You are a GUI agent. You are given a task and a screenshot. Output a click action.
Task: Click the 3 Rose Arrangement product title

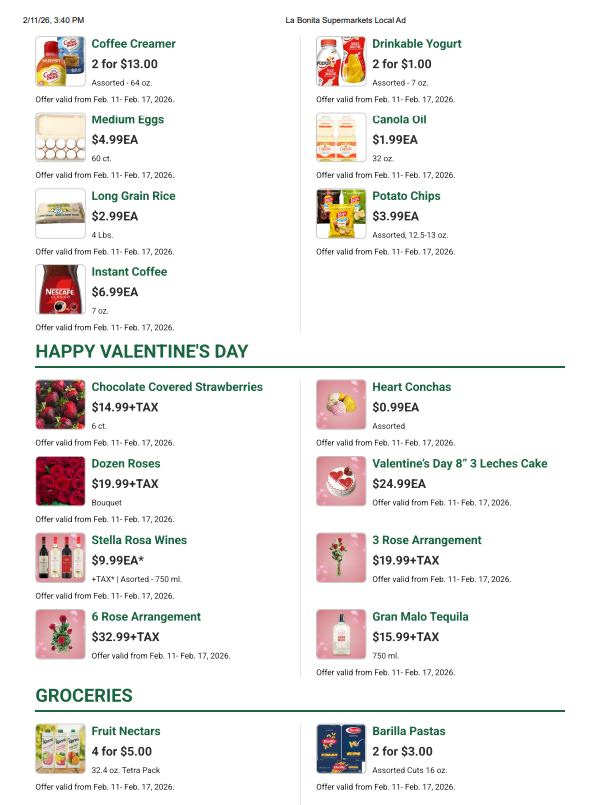(426, 540)
